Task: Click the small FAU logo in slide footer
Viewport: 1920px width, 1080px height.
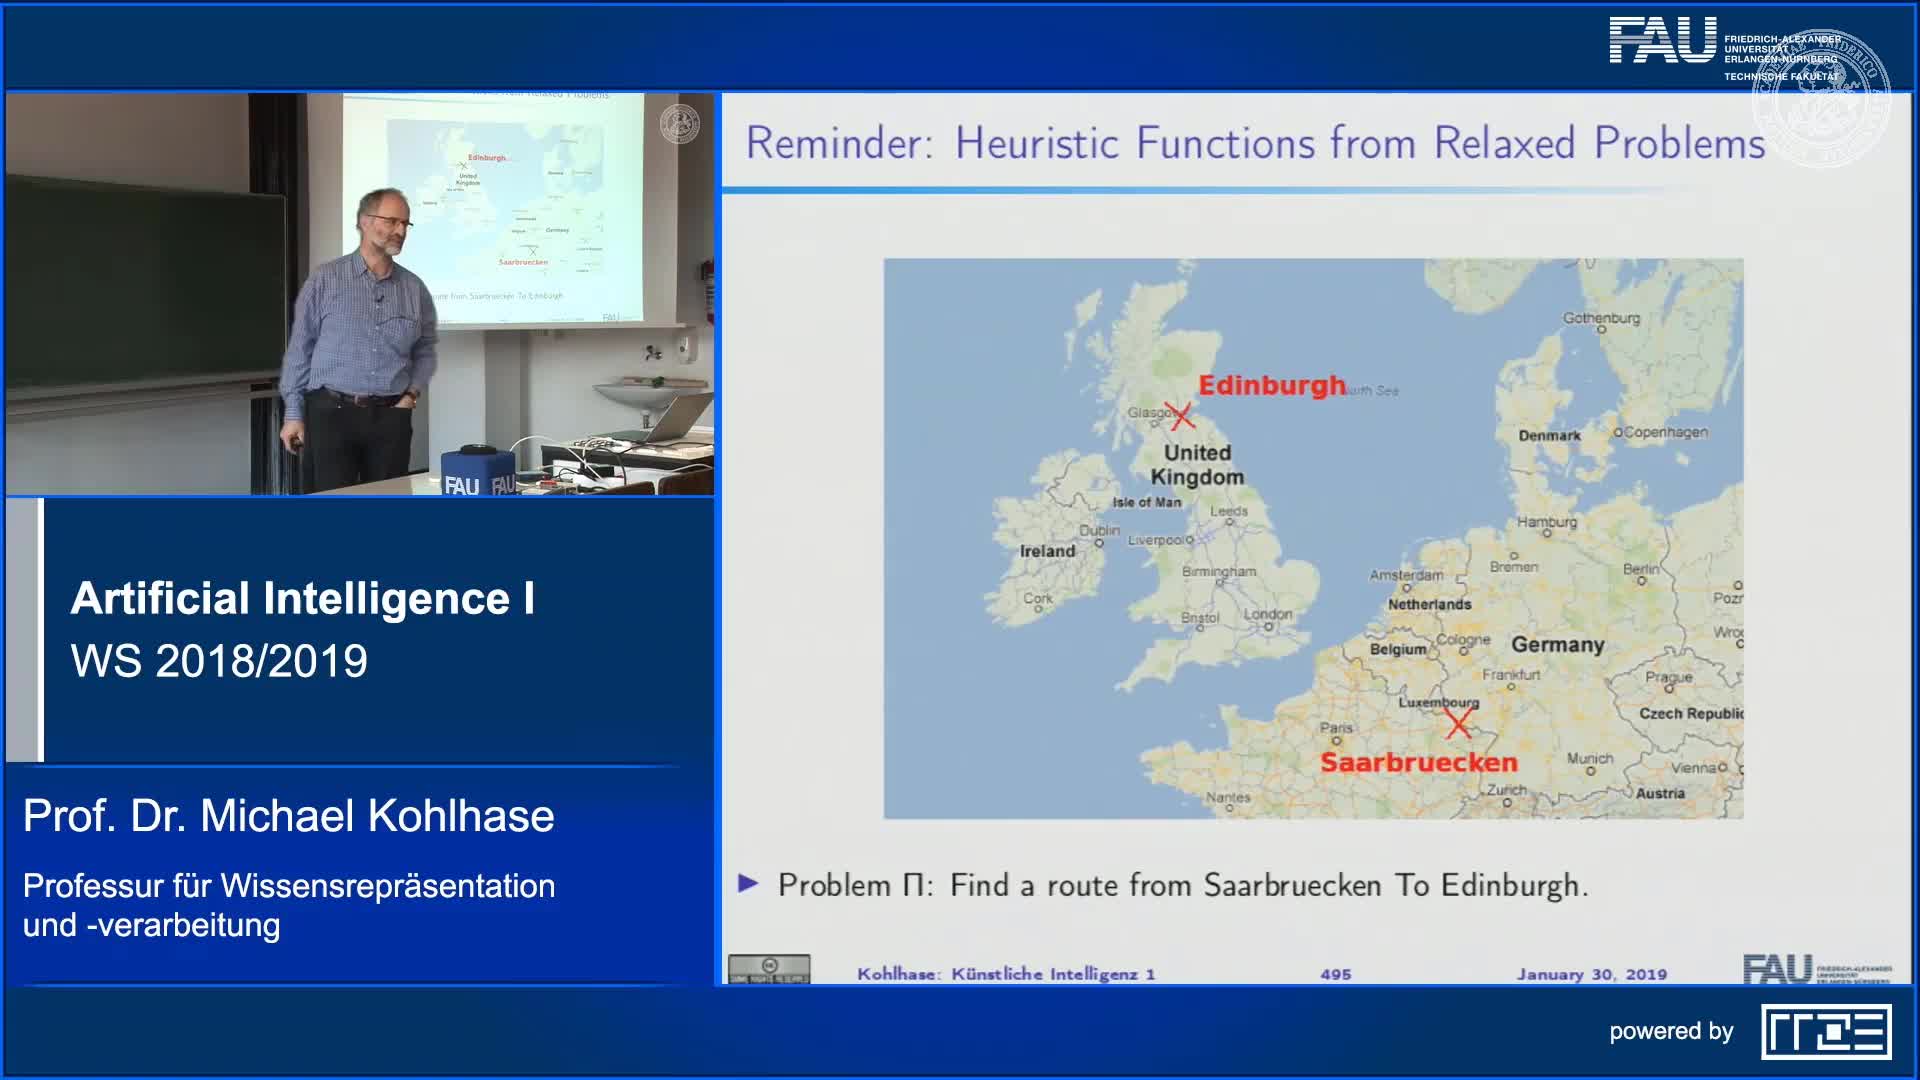Action: [1777, 968]
